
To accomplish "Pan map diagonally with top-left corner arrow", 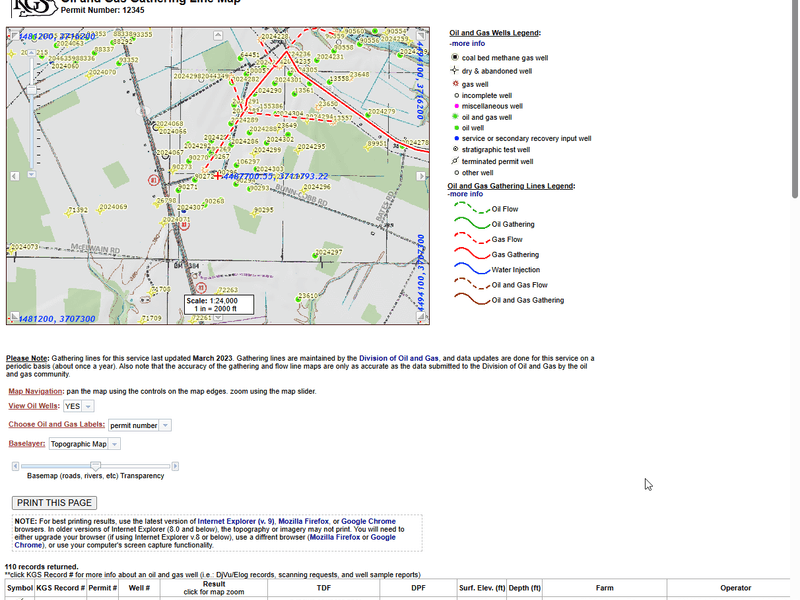I will [14, 35].
